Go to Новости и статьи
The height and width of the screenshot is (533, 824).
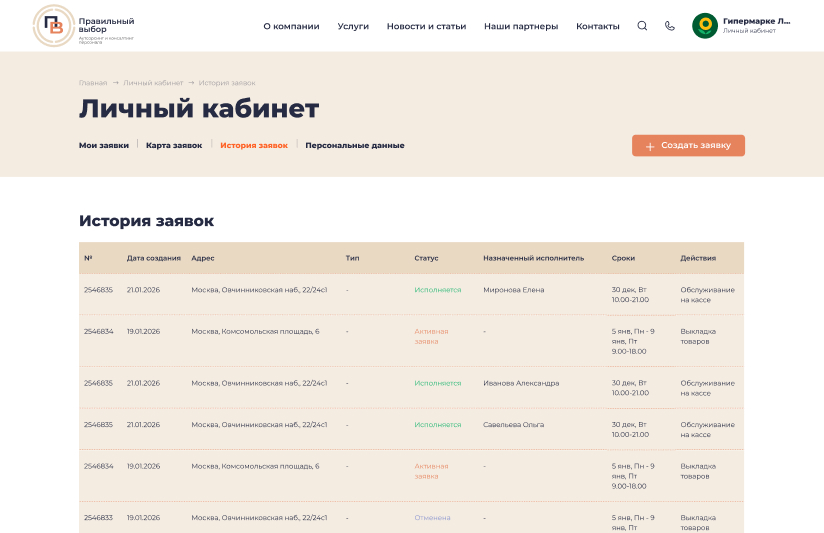pos(426,26)
